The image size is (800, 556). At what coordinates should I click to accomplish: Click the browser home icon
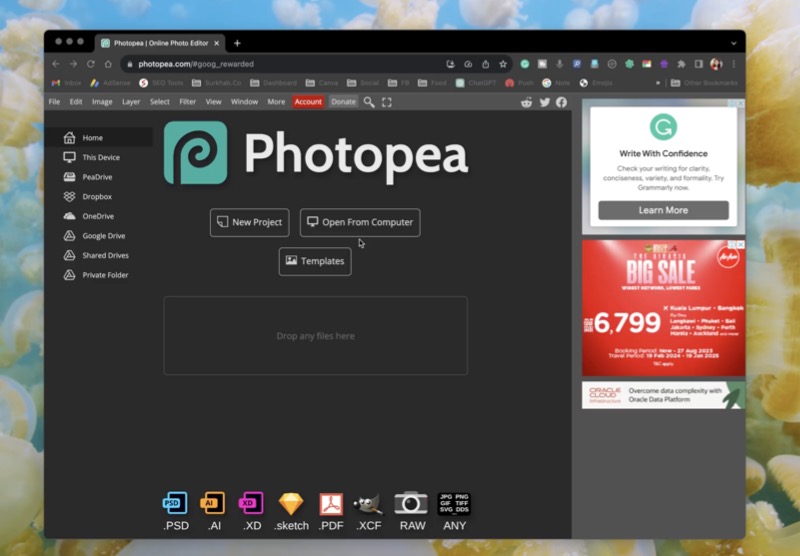click(108, 64)
